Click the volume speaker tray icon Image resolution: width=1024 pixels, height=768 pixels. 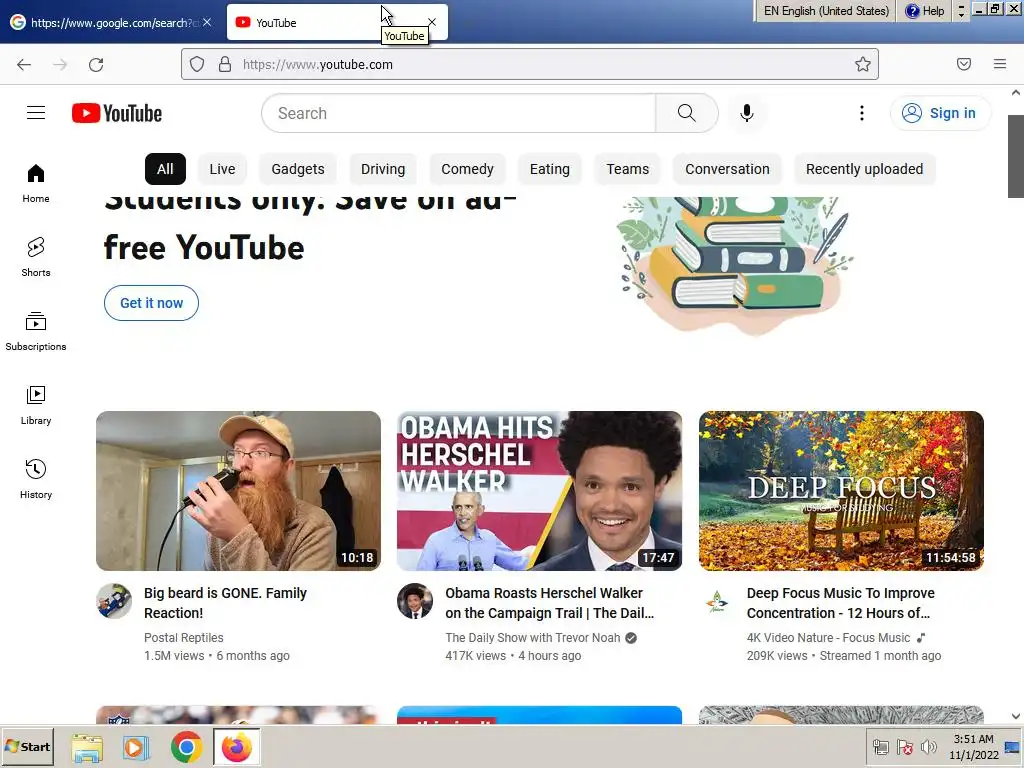[x=927, y=747]
